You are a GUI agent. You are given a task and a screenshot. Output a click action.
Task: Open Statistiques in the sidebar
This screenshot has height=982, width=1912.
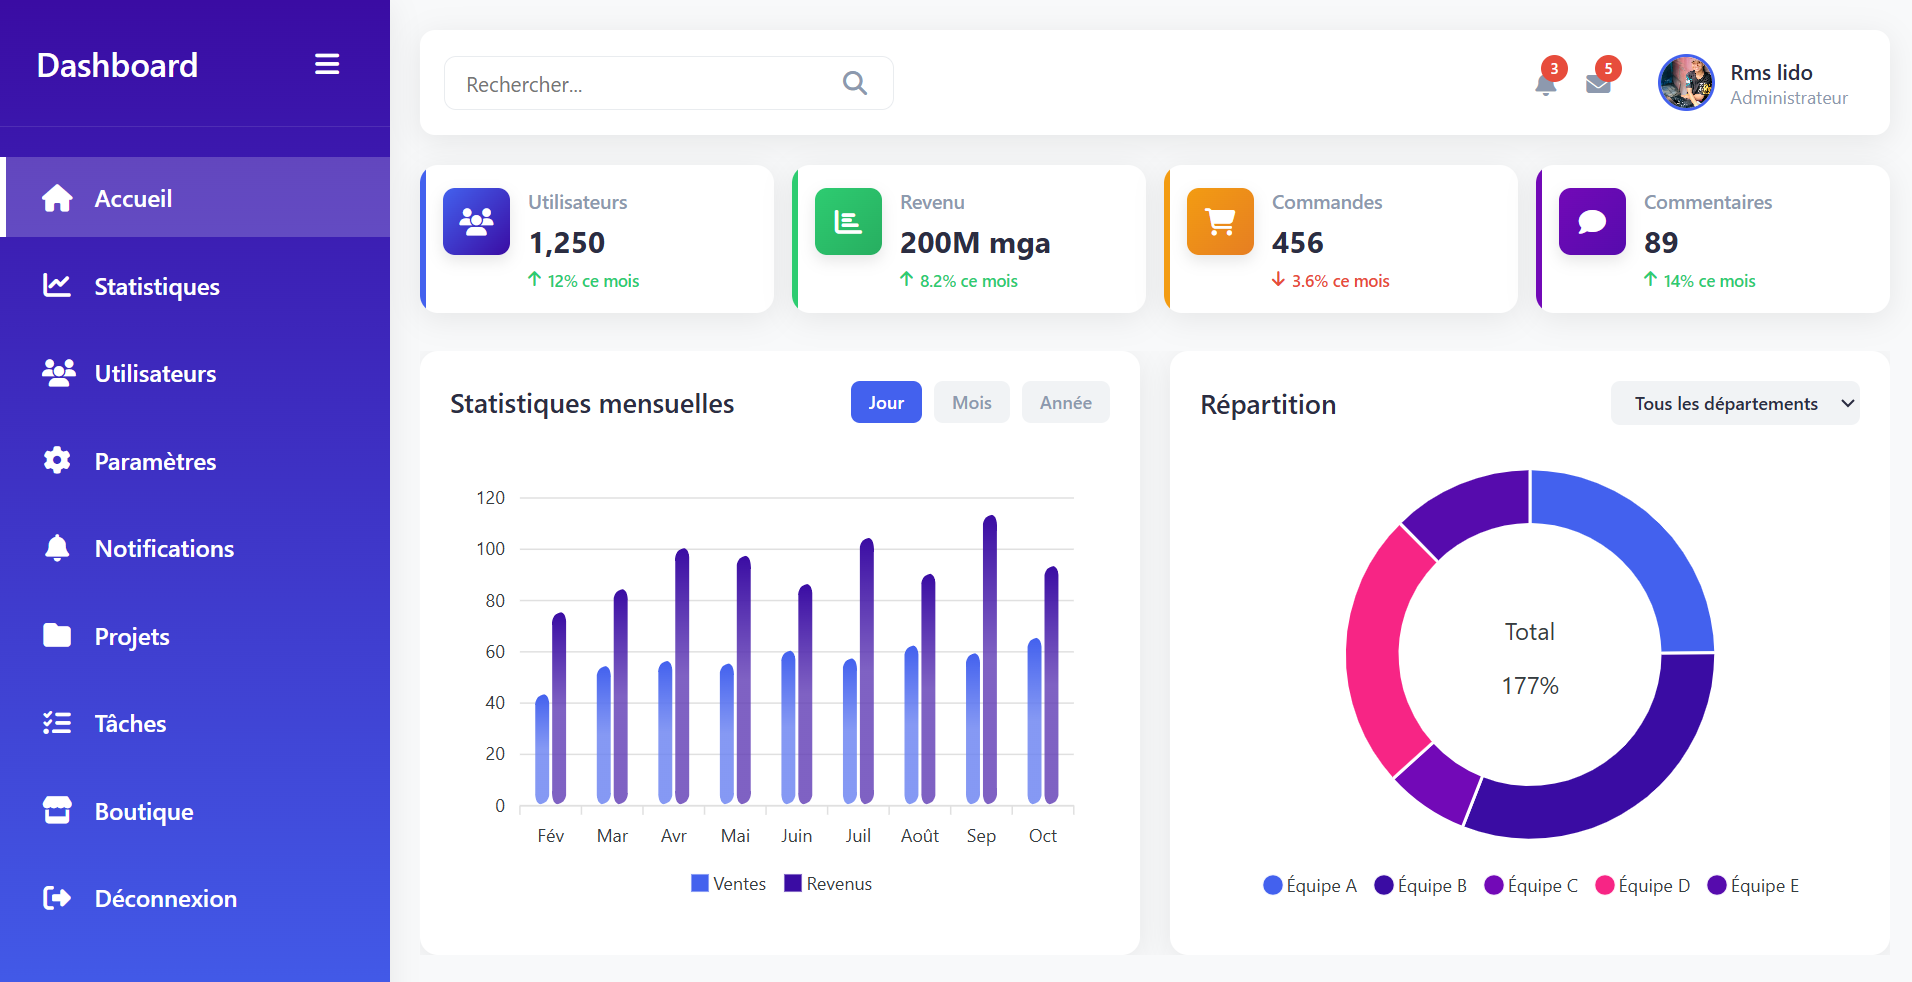(156, 287)
